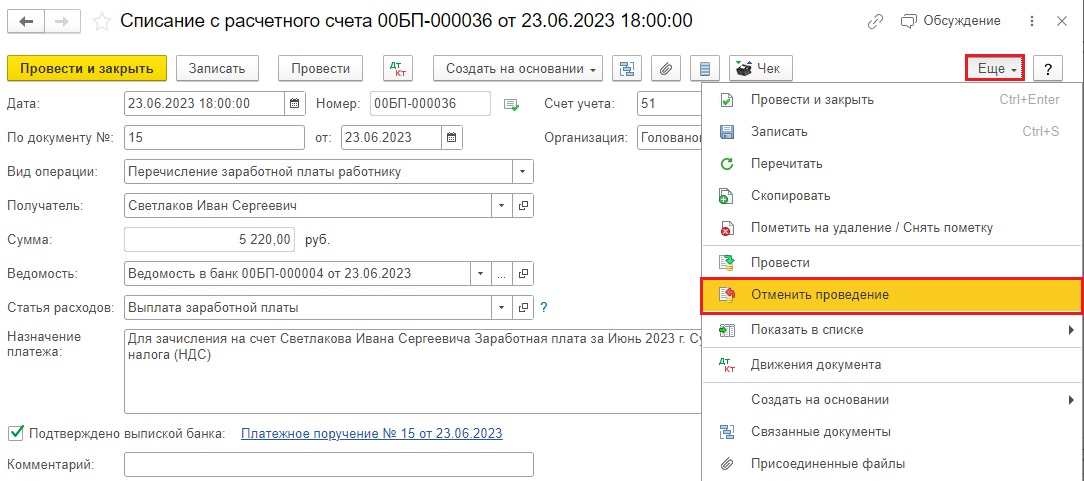Image resolution: width=1084 pixels, height=481 pixels.
Task: Click the paperclip attached files toolbar icon
Action: 666,68
